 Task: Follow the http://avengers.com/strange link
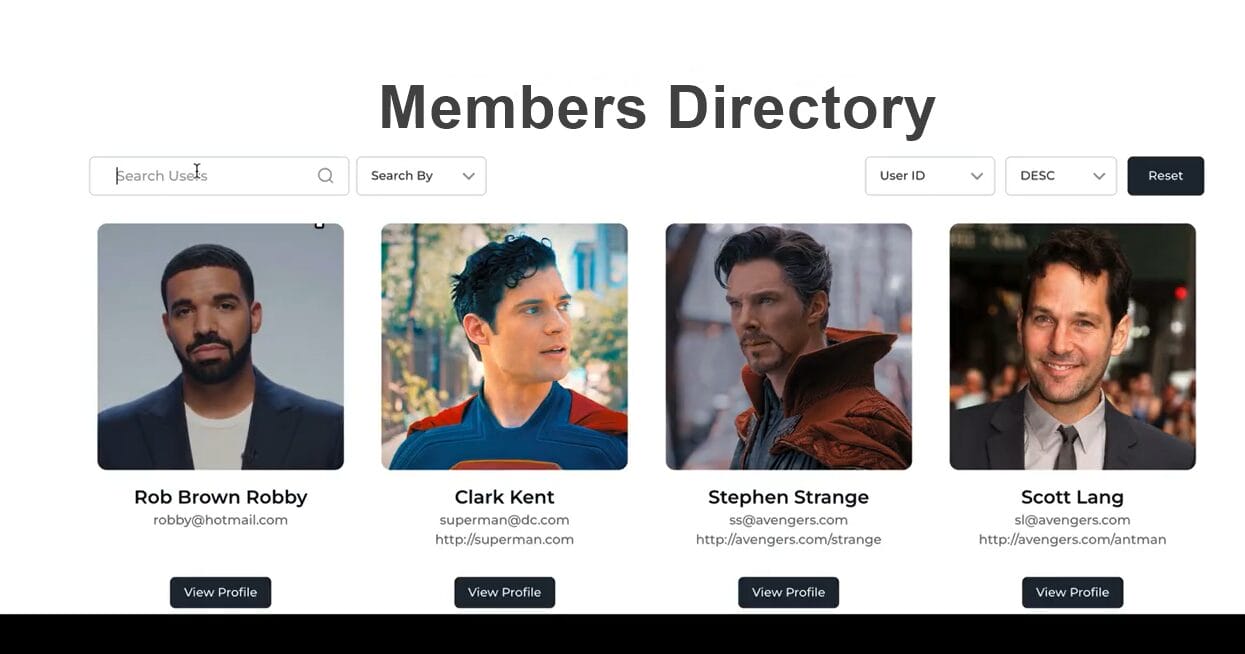pyautogui.click(x=788, y=540)
